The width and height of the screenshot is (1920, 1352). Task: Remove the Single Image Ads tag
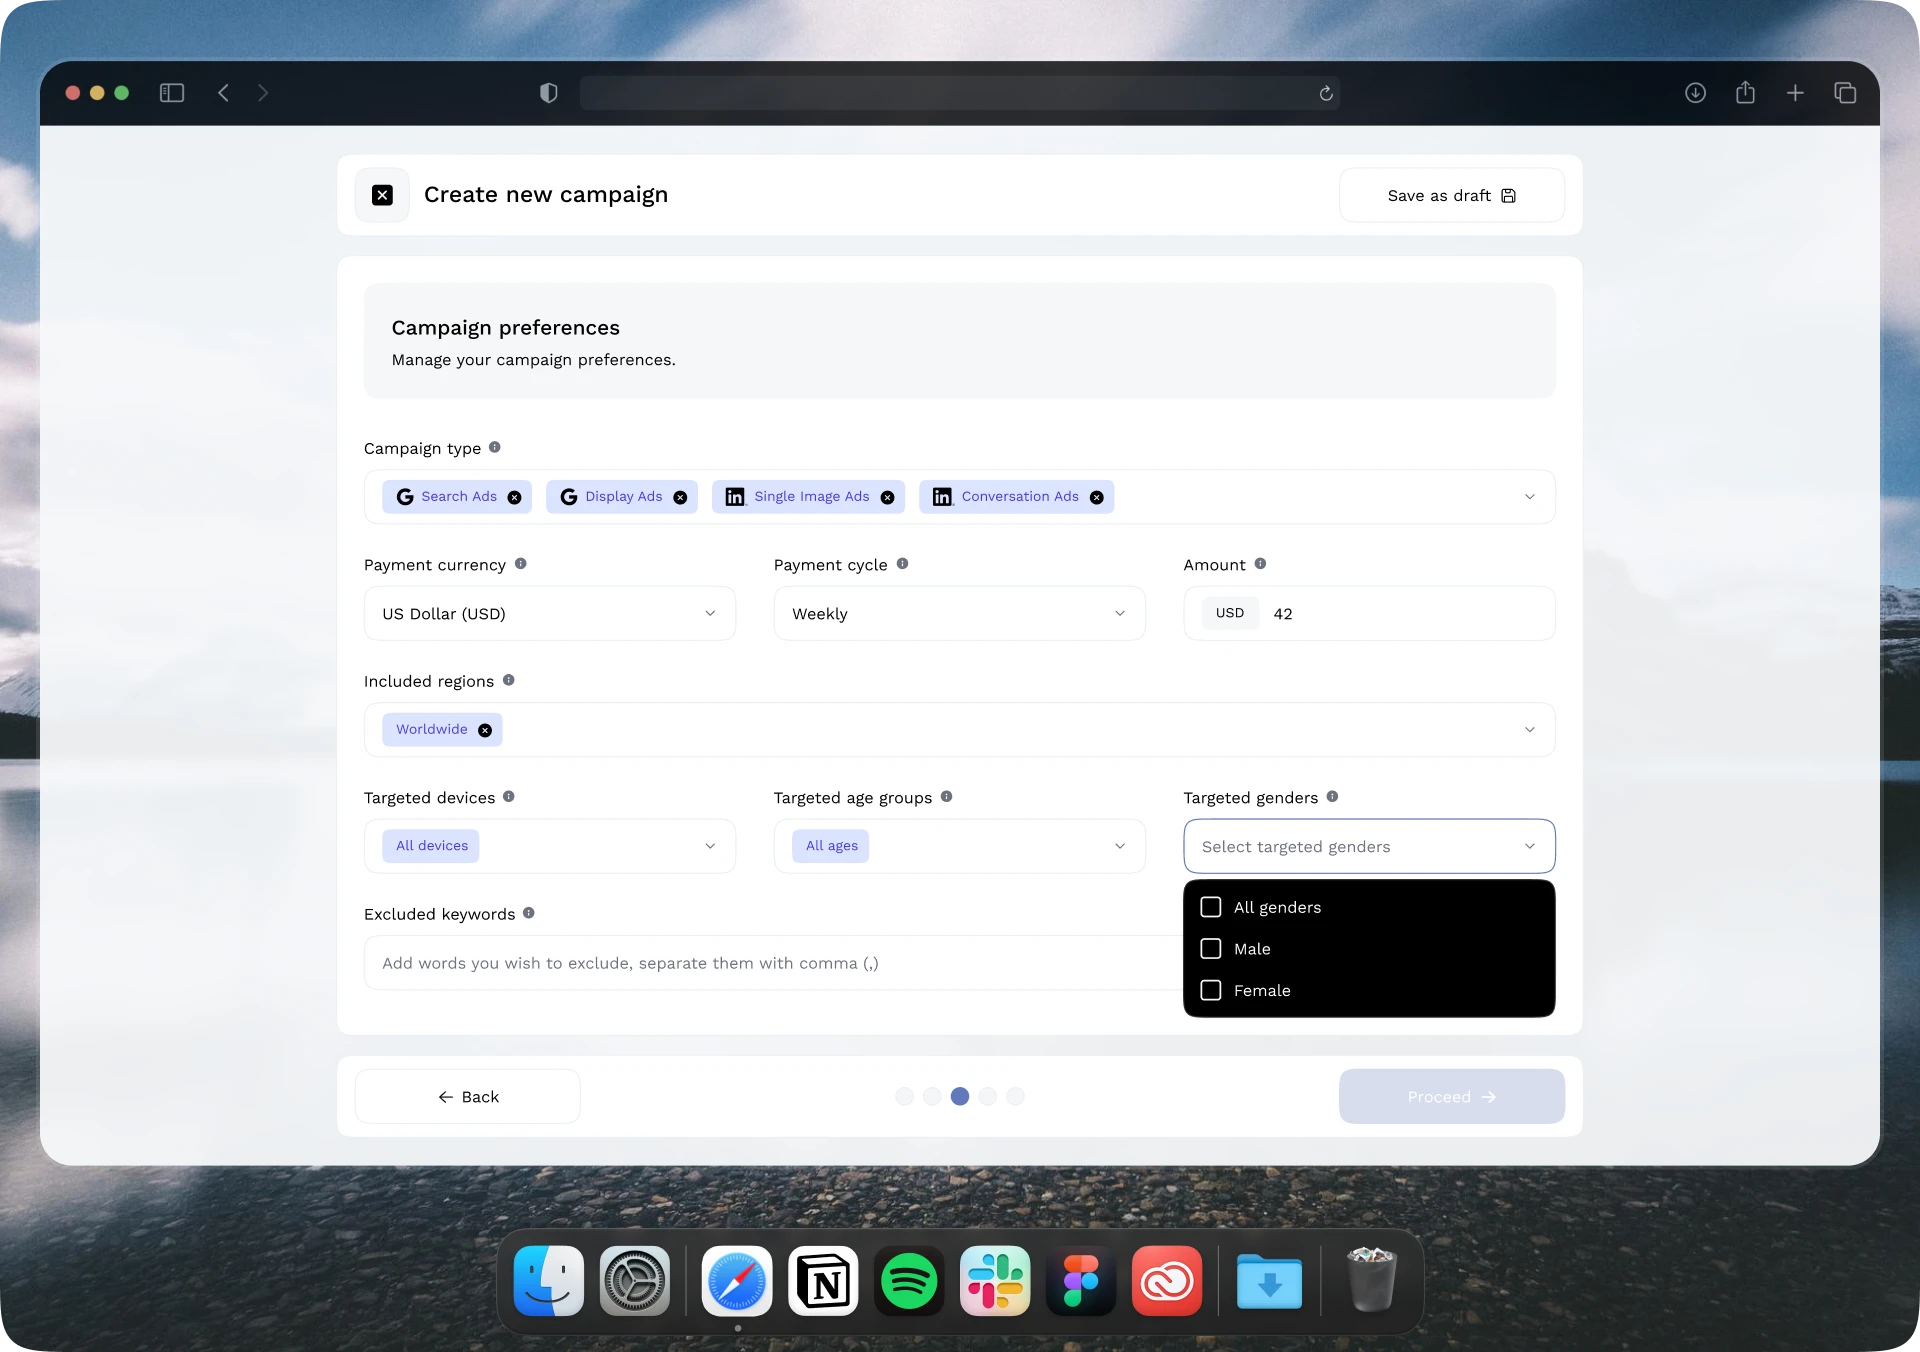click(x=887, y=497)
